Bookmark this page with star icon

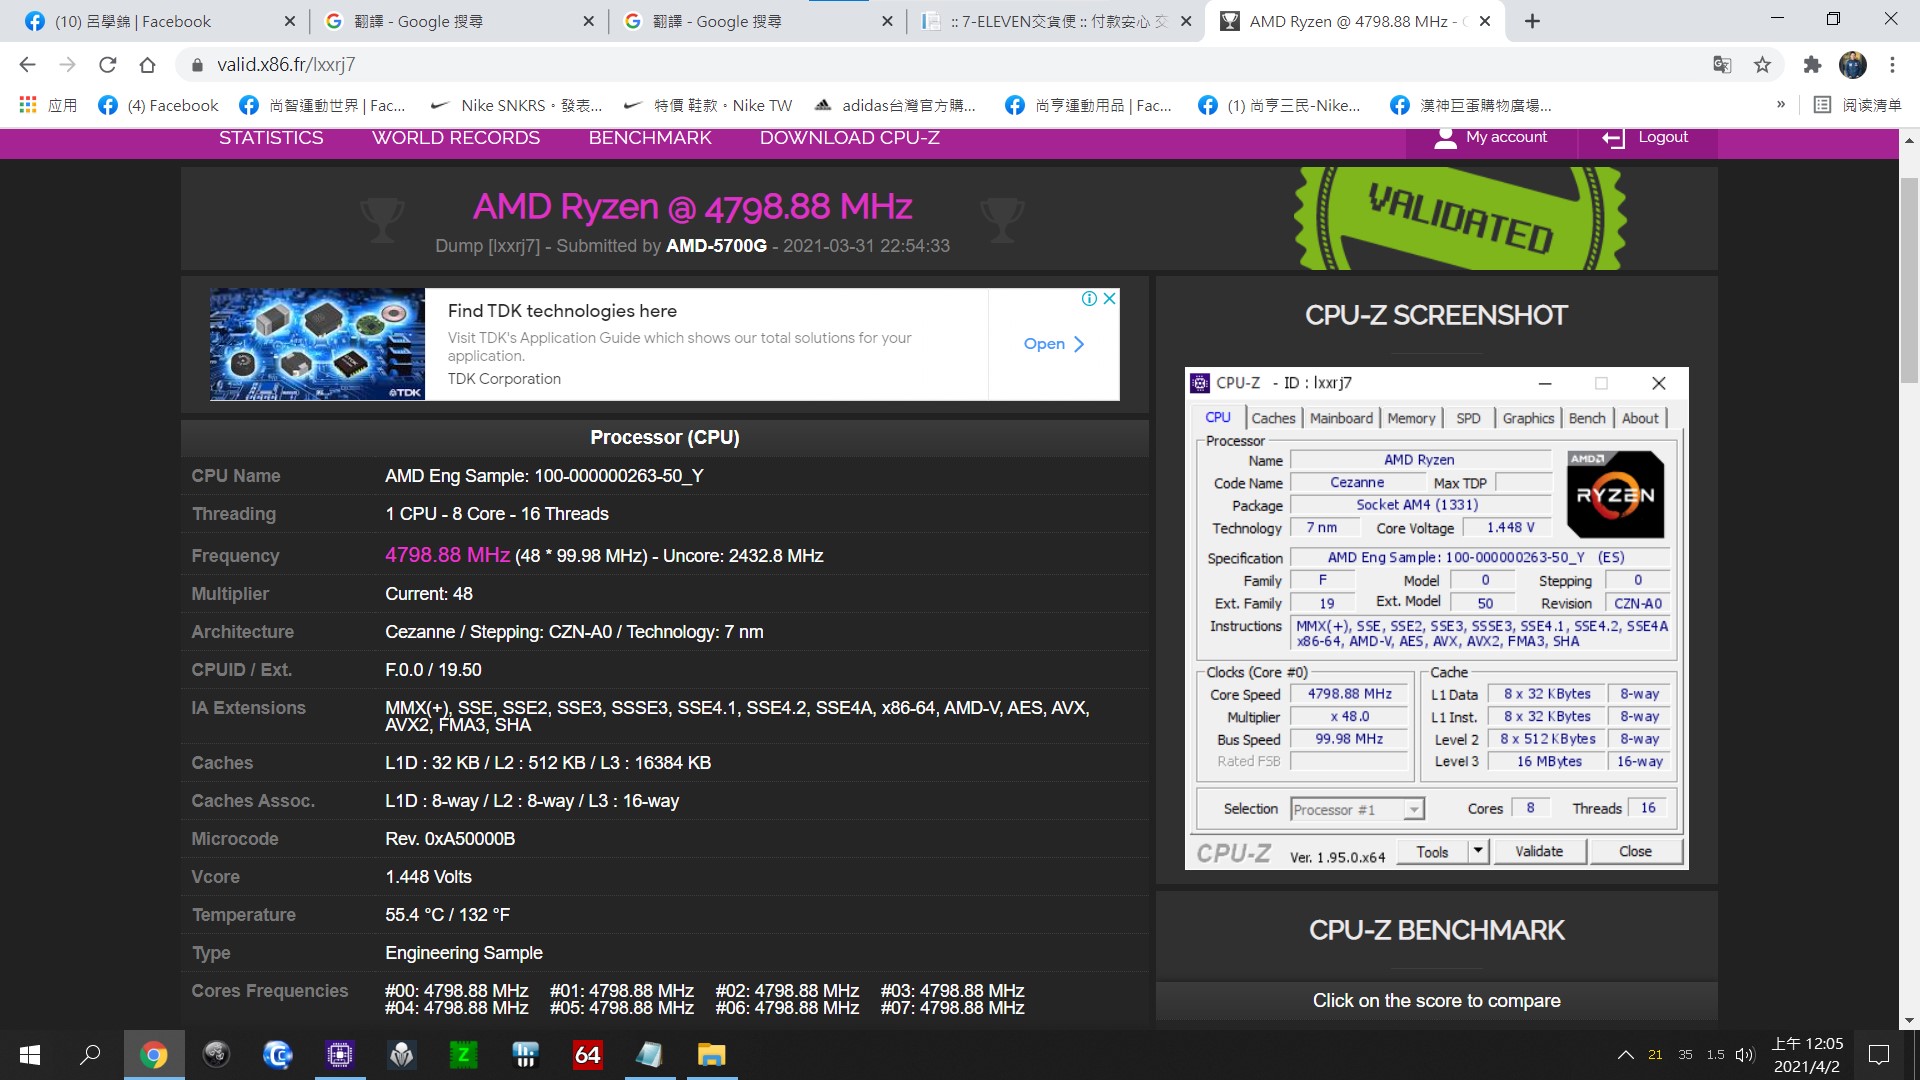point(1762,65)
